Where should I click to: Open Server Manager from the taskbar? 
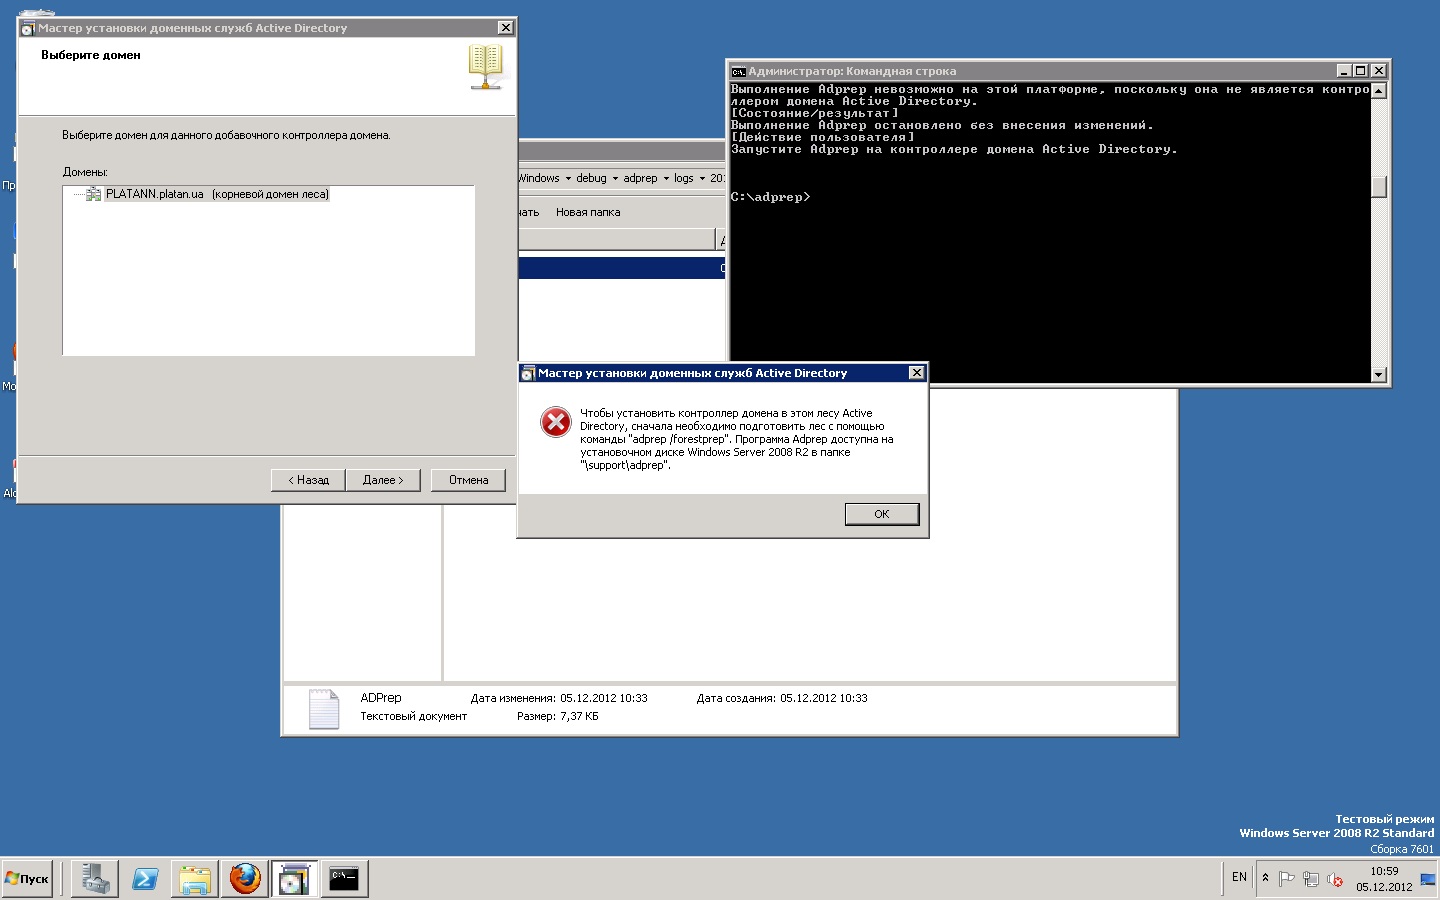(95, 879)
